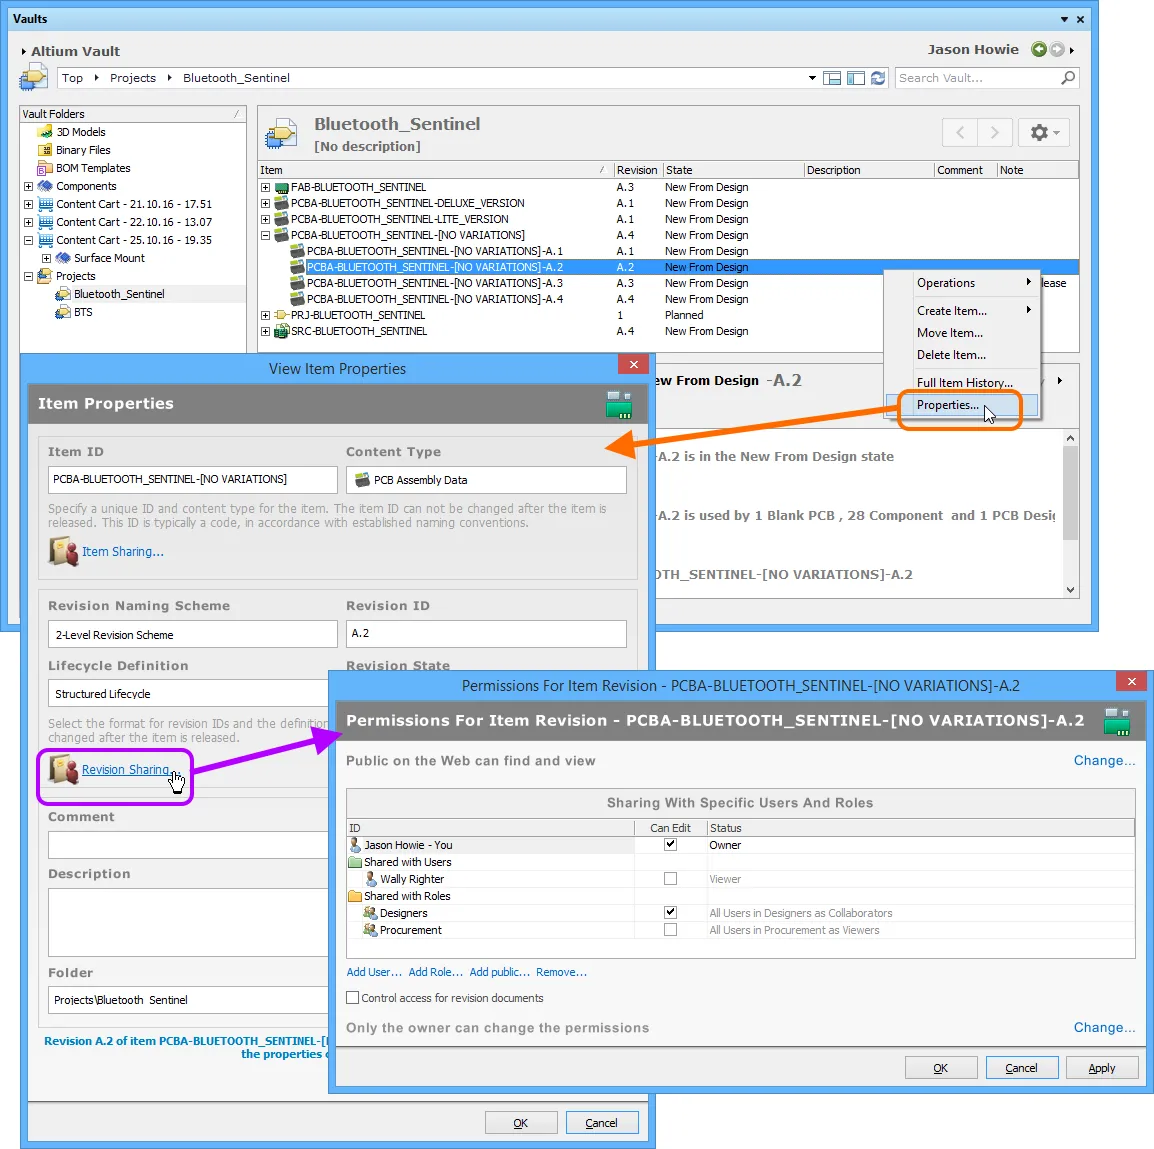1154x1149 pixels.
Task: Click the Add User... link
Action: (374, 972)
